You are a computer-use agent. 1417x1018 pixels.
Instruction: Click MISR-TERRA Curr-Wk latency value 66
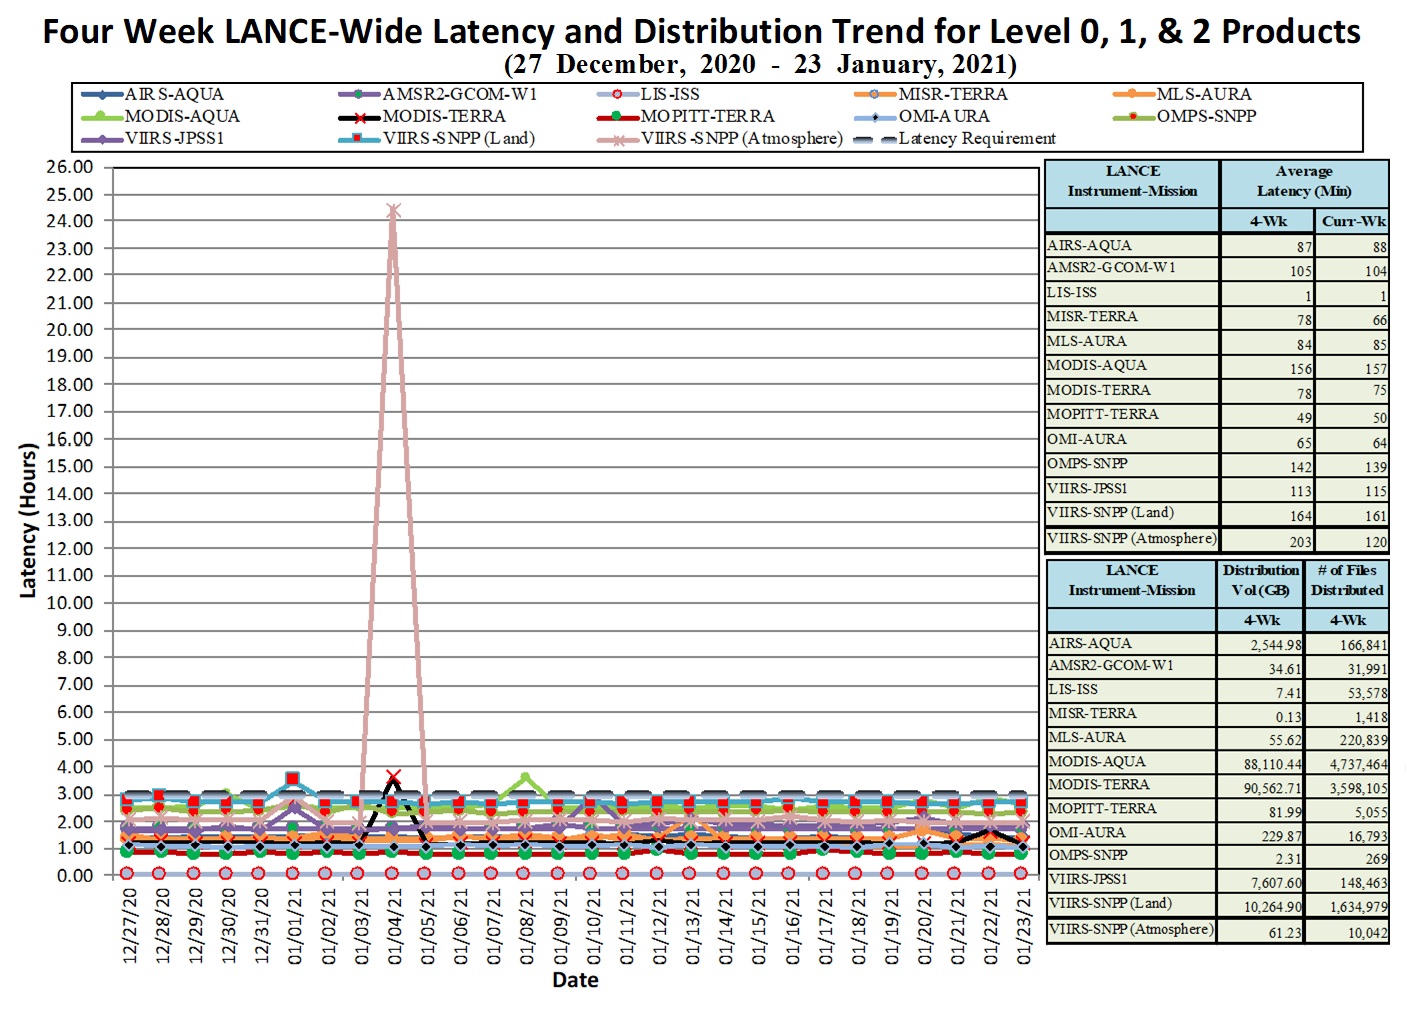coord(1379,320)
